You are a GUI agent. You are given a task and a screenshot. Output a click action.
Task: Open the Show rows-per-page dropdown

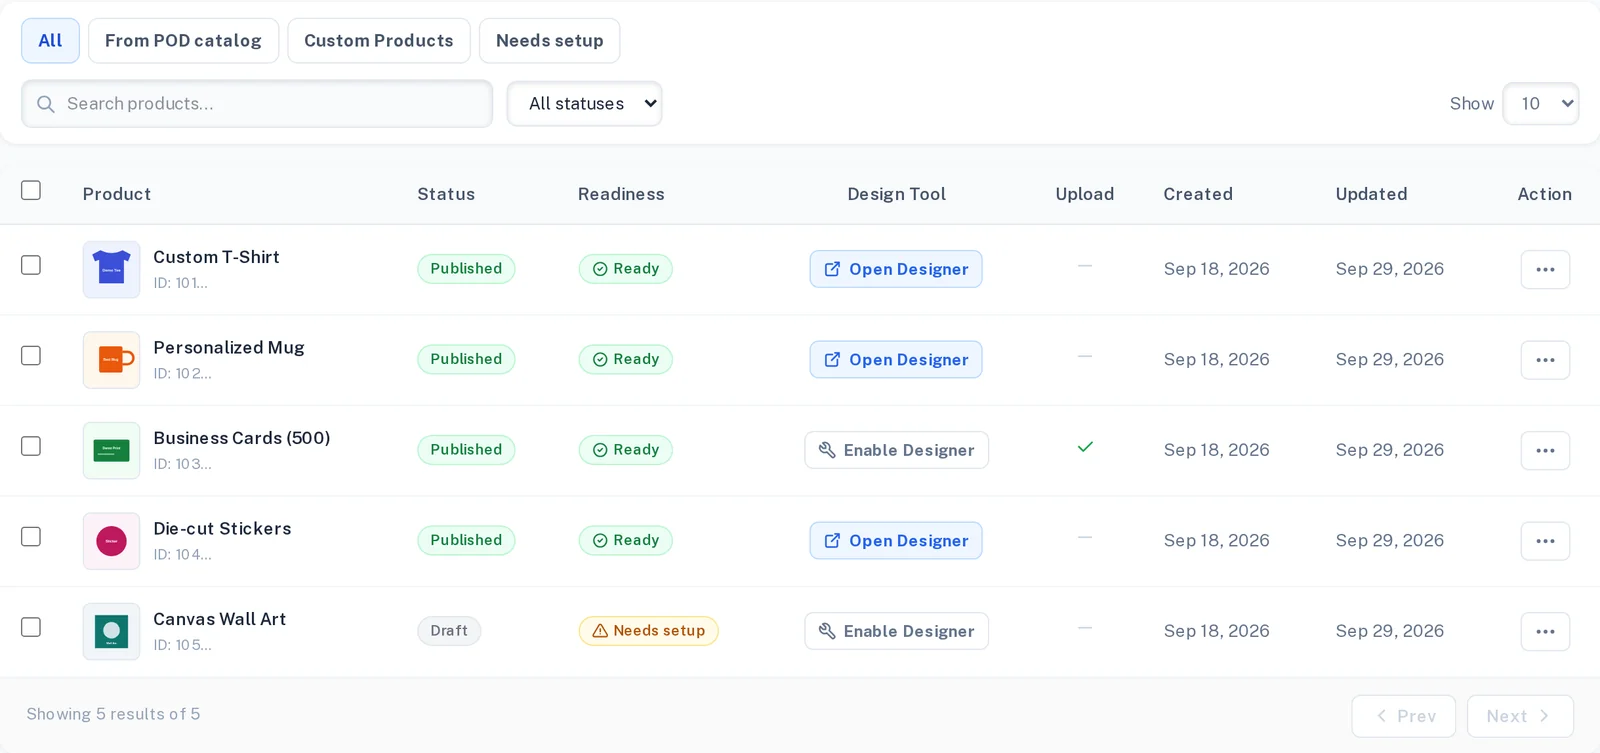(x=1541, y=104)
